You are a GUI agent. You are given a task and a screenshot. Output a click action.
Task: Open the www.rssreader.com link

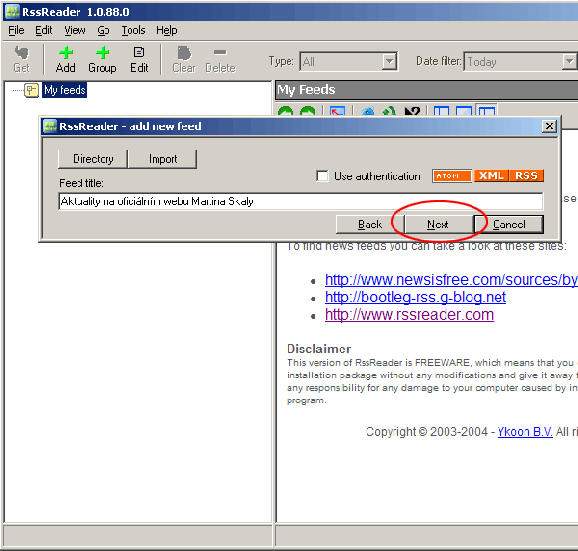point(409,314)
